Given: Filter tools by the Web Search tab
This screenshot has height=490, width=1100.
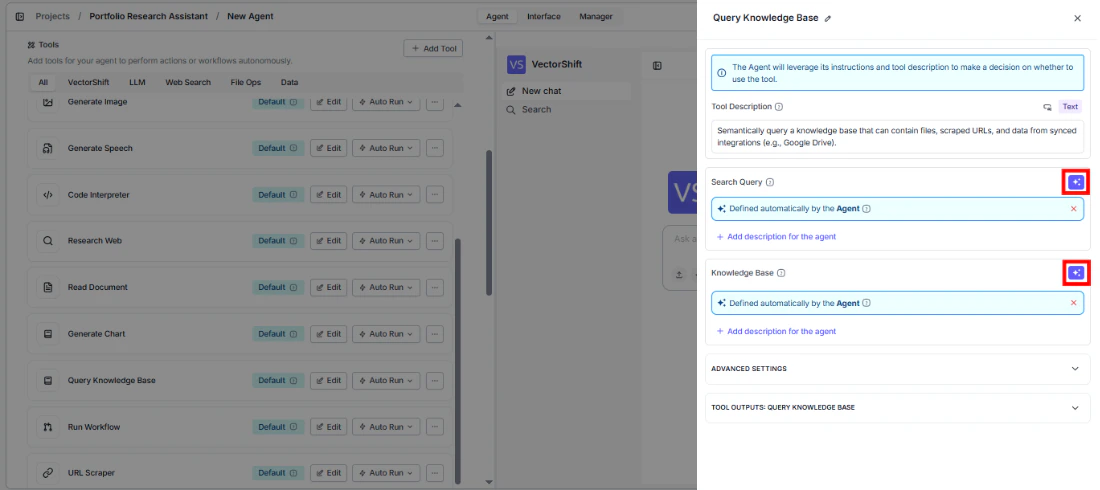Looking at the screenshot, I should tap(188, 82).
